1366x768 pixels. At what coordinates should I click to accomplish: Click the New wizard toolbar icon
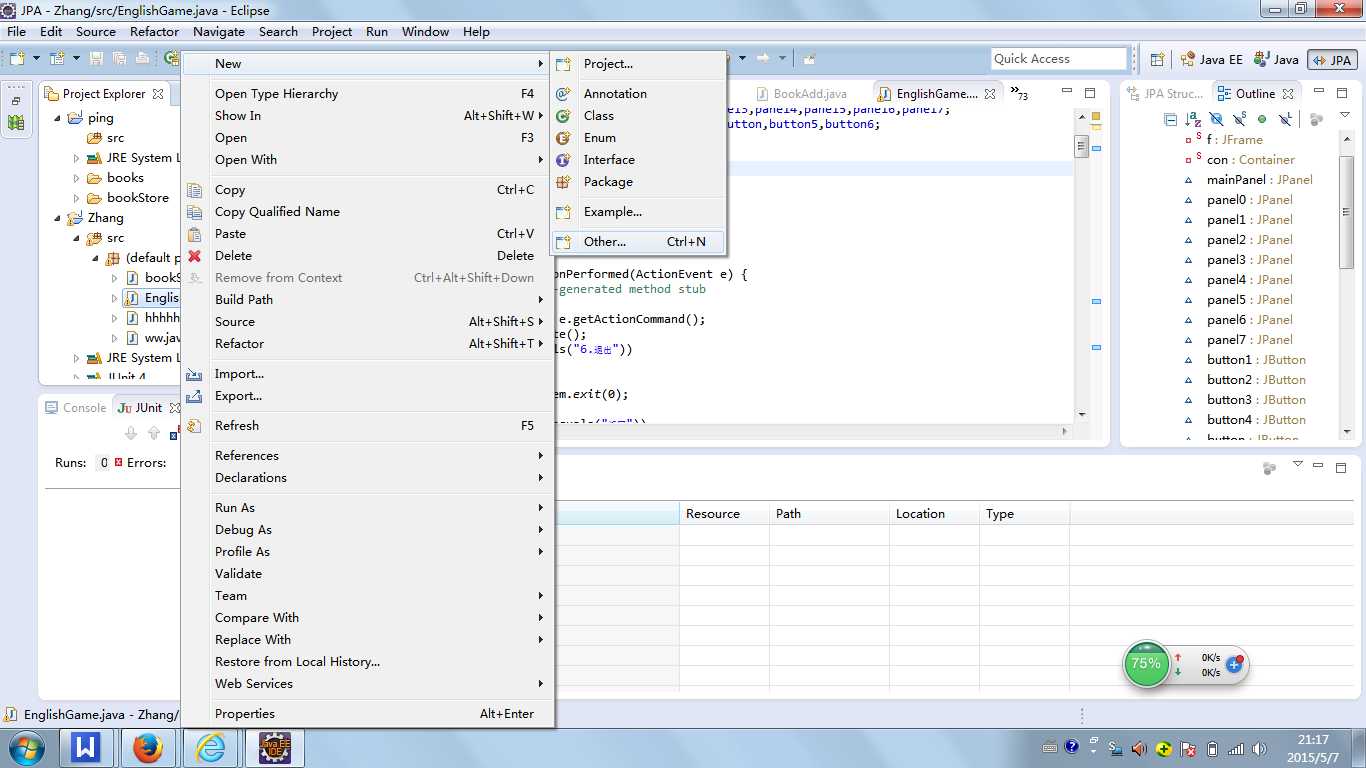17,59
